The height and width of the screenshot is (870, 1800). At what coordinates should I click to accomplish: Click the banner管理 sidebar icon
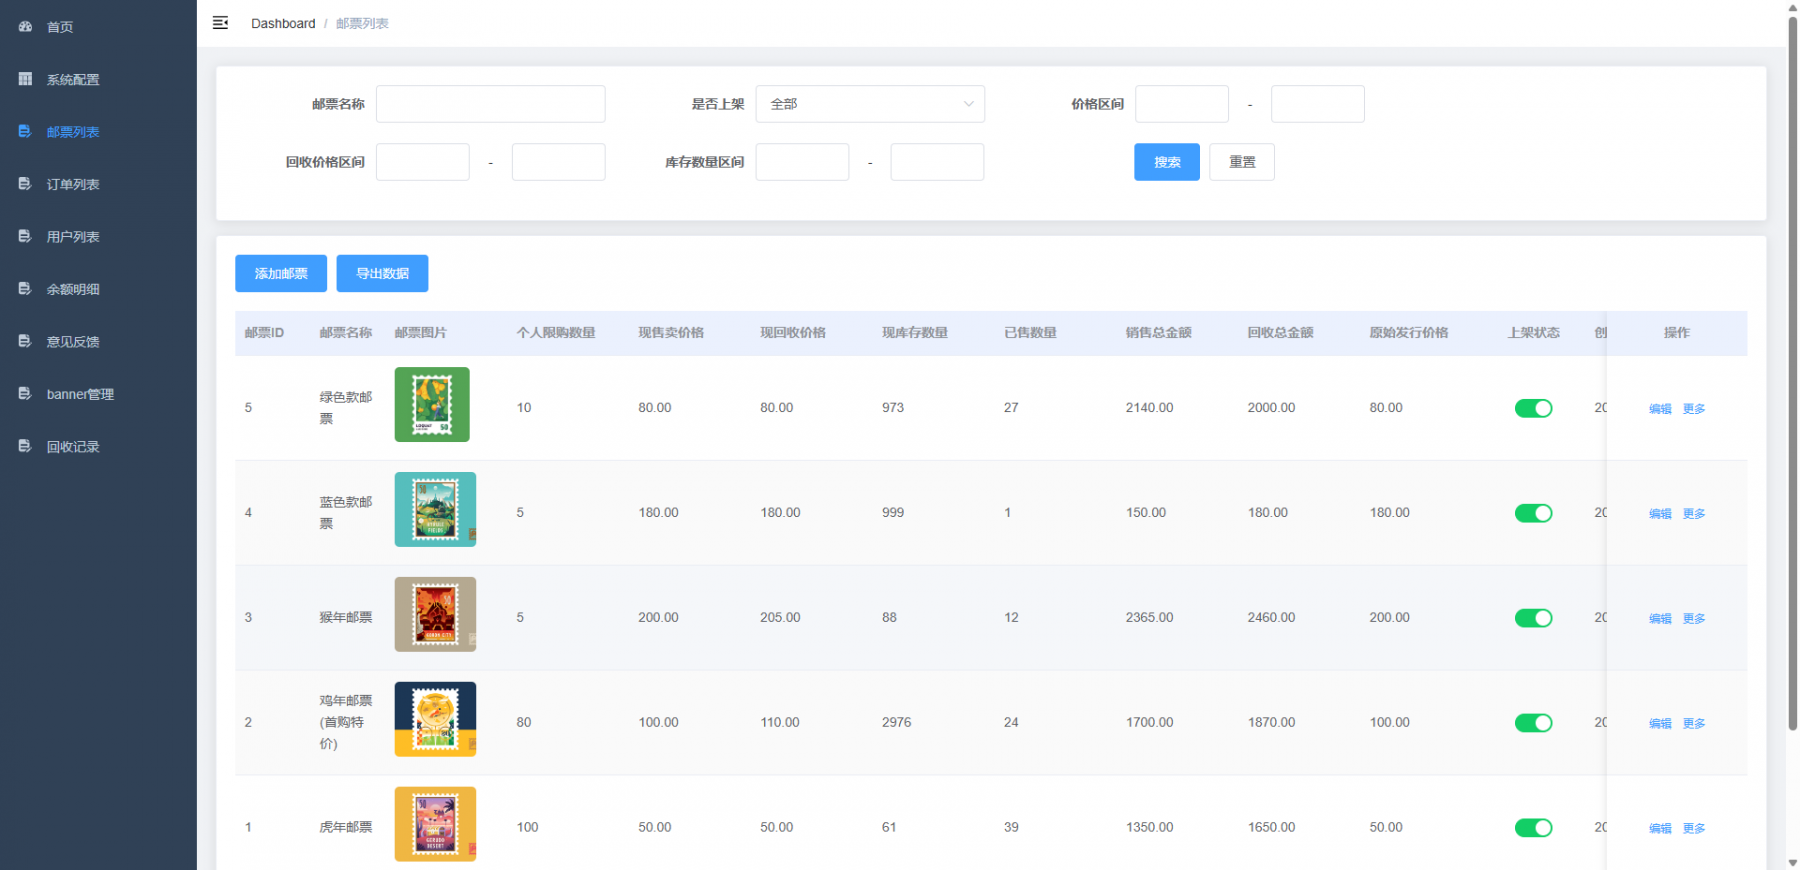point(25,394)
